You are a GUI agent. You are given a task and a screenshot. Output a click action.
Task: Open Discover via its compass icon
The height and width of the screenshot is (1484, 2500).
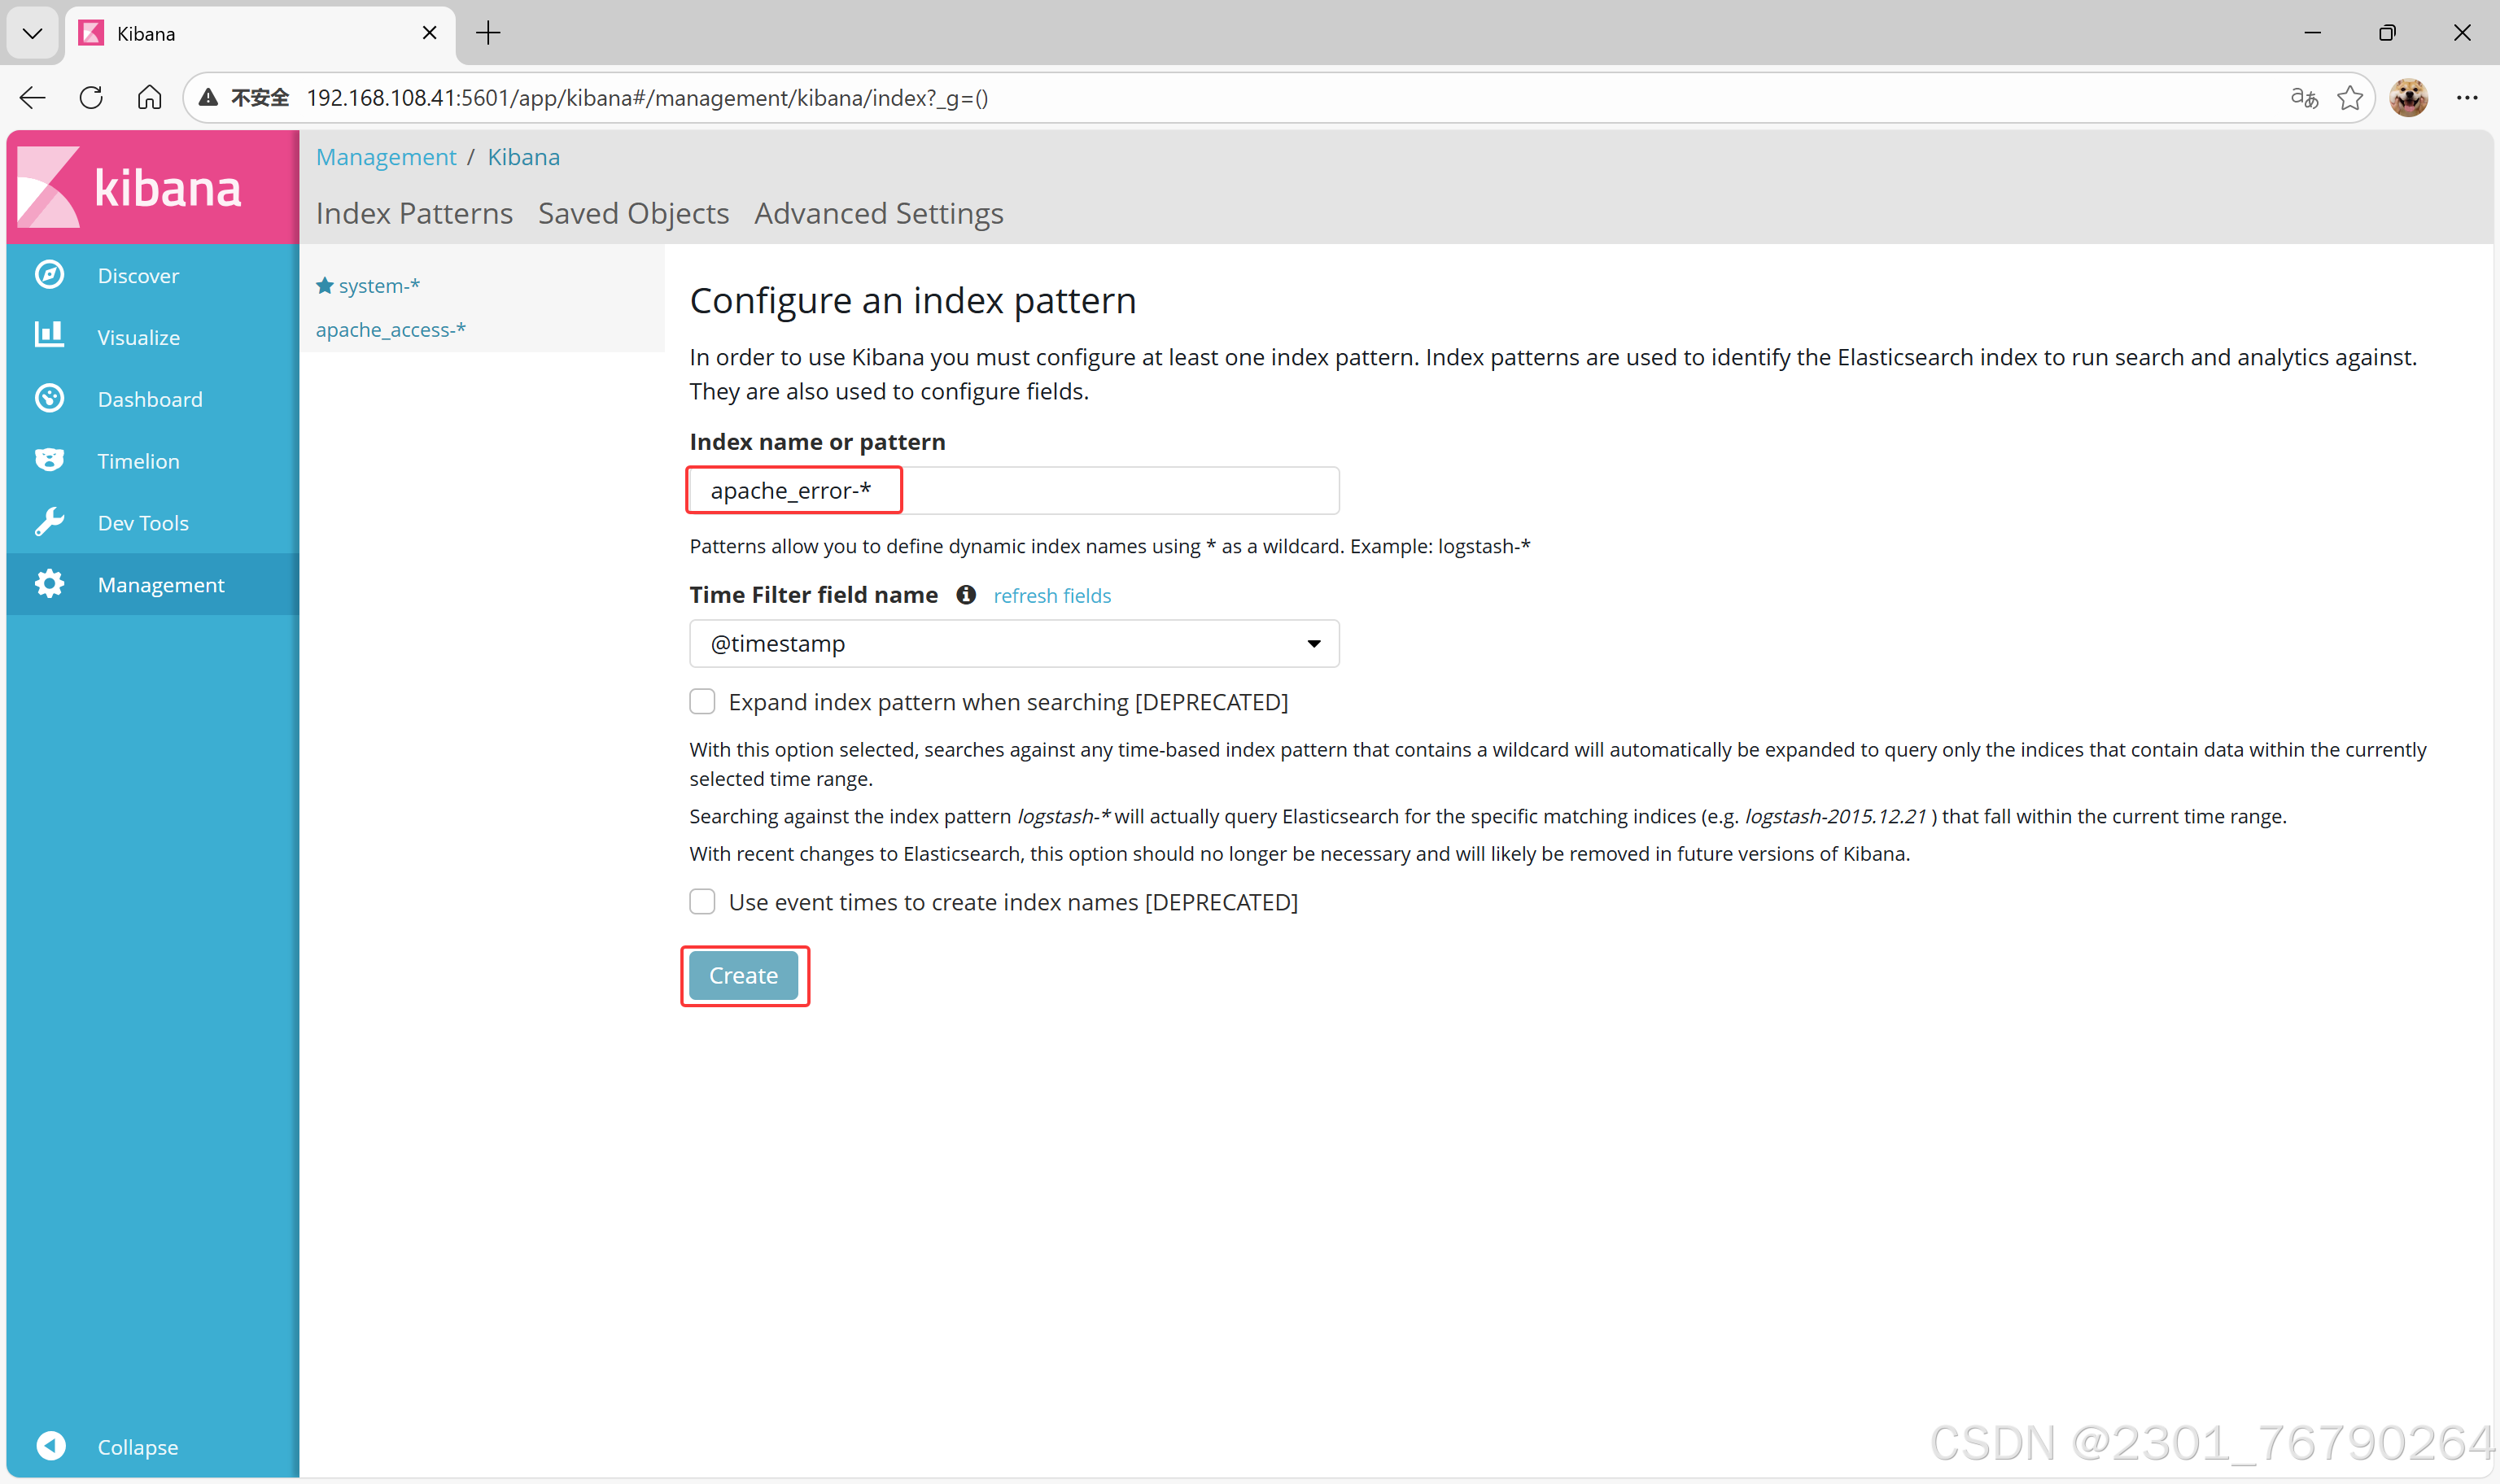pos(49,275)
